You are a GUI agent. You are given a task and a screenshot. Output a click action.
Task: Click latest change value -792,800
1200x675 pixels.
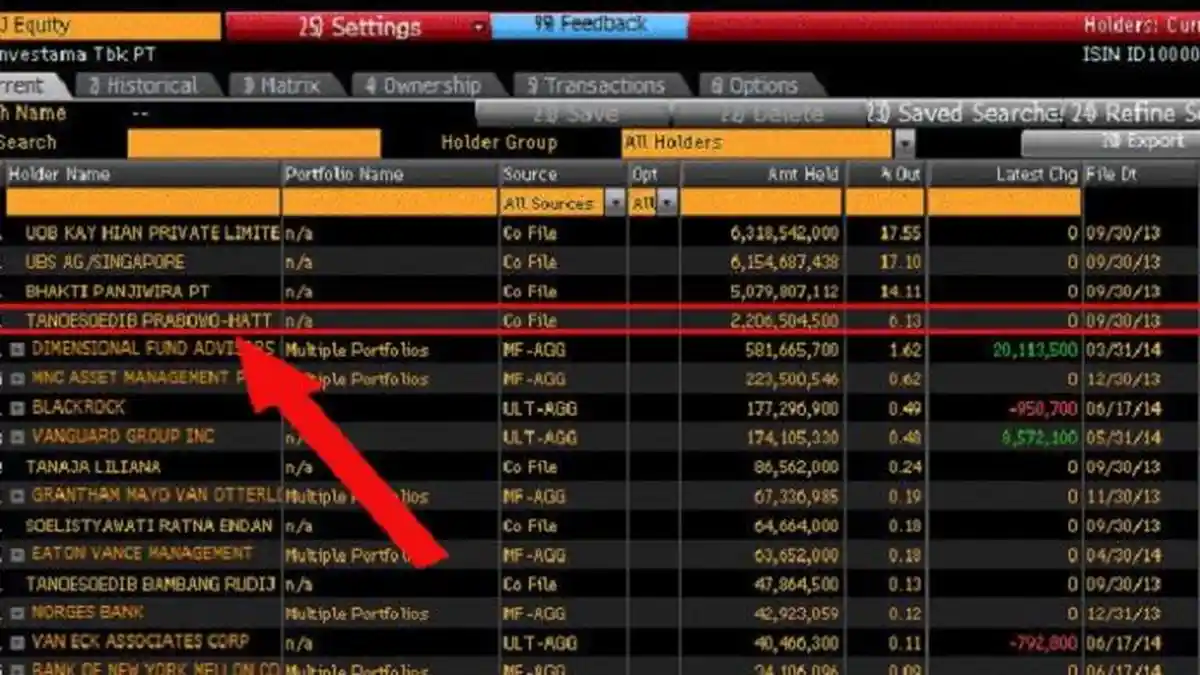pyautogui.click(x=1041, y=642)
